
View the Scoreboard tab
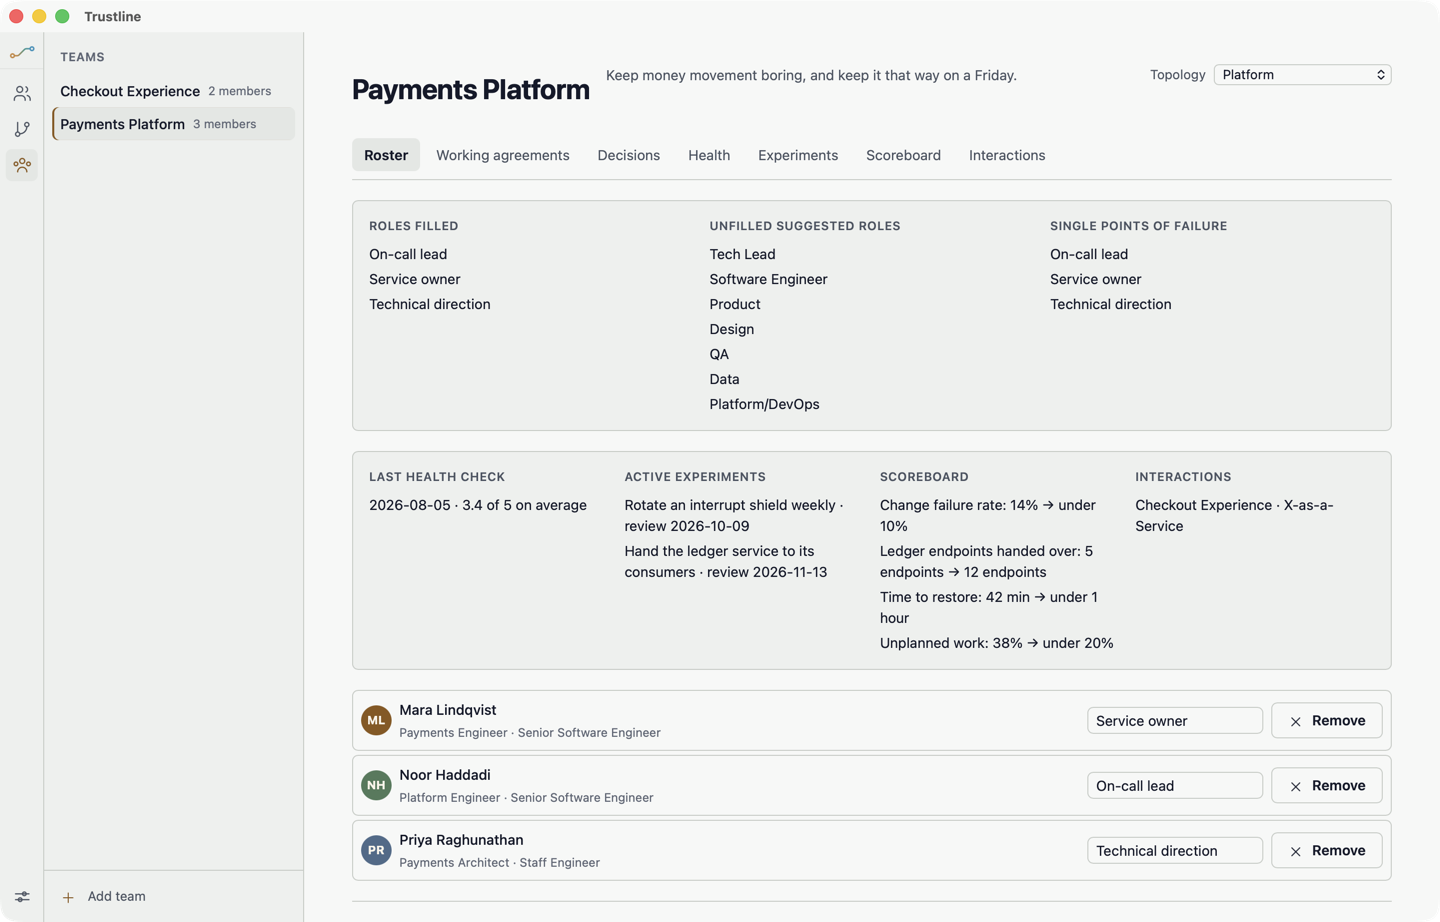[x=903, y=155]
